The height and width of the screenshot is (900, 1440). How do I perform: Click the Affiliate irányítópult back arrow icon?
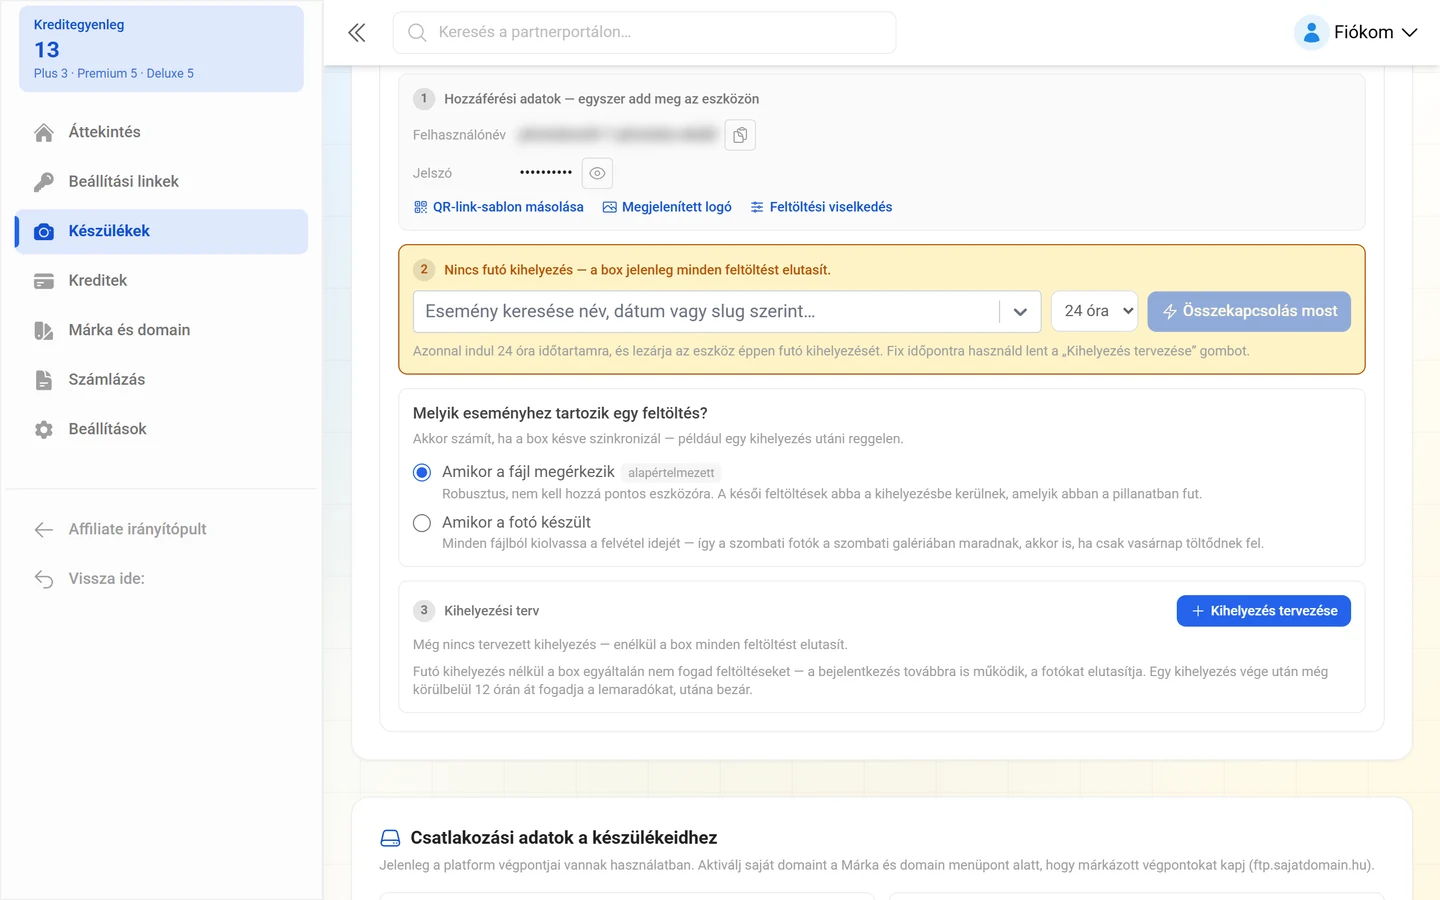(44, 529)
